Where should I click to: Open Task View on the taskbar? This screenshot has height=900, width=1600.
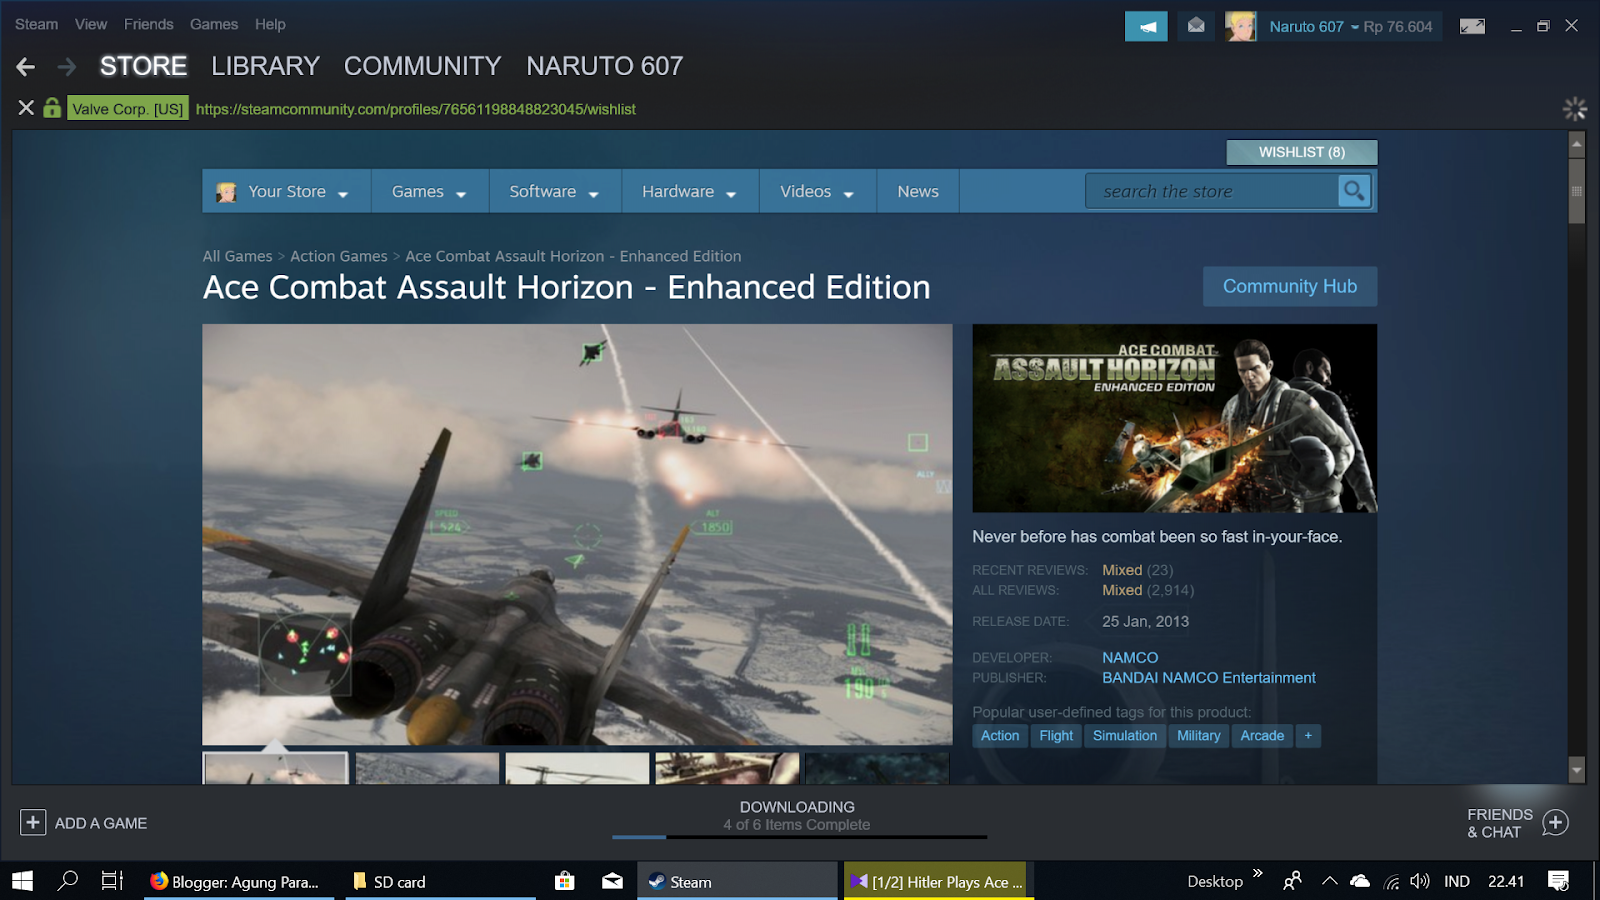[112, 881]
